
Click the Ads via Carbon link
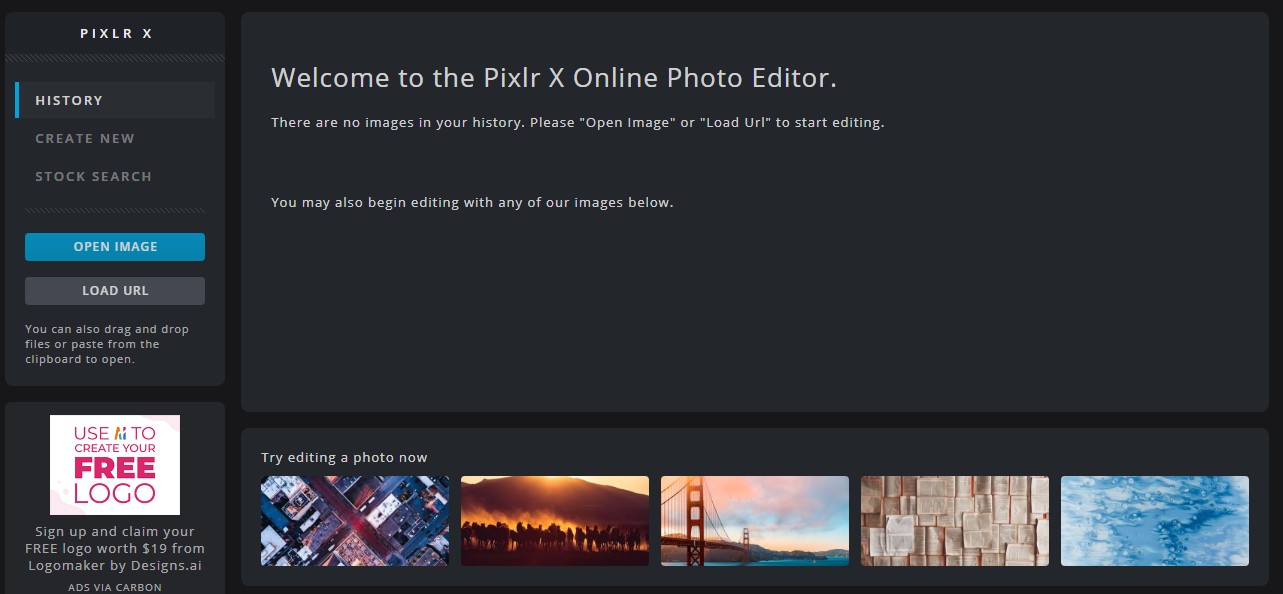point(115,587)
